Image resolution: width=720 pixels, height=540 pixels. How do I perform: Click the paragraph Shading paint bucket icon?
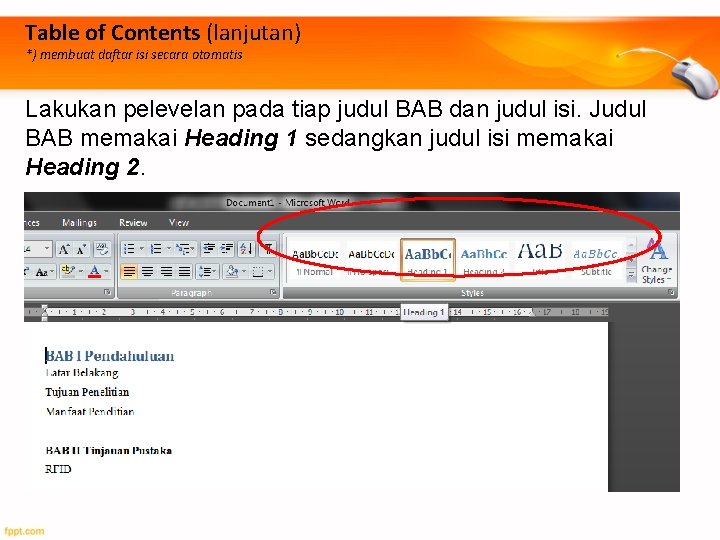point(232,272)
